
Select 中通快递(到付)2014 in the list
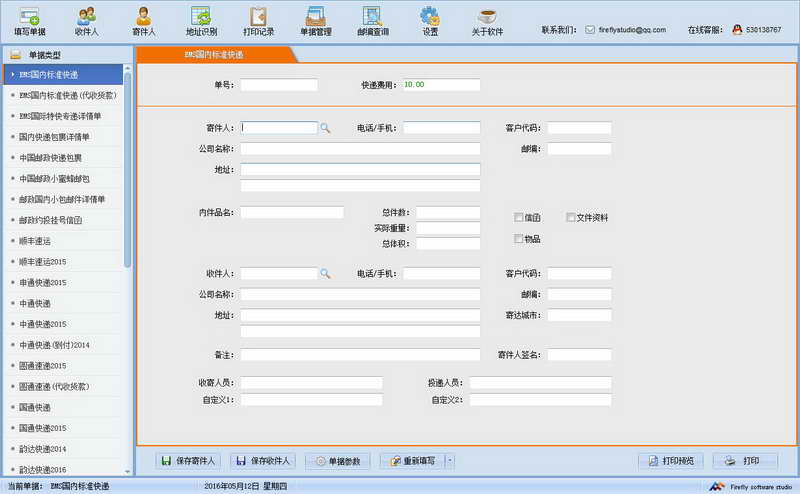click(x=63, y=345)
